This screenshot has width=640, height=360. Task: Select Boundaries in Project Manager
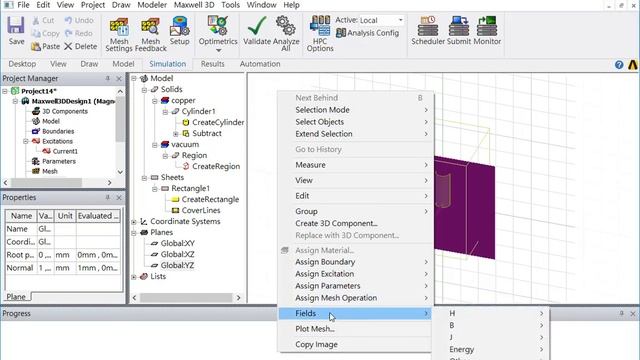58,131
